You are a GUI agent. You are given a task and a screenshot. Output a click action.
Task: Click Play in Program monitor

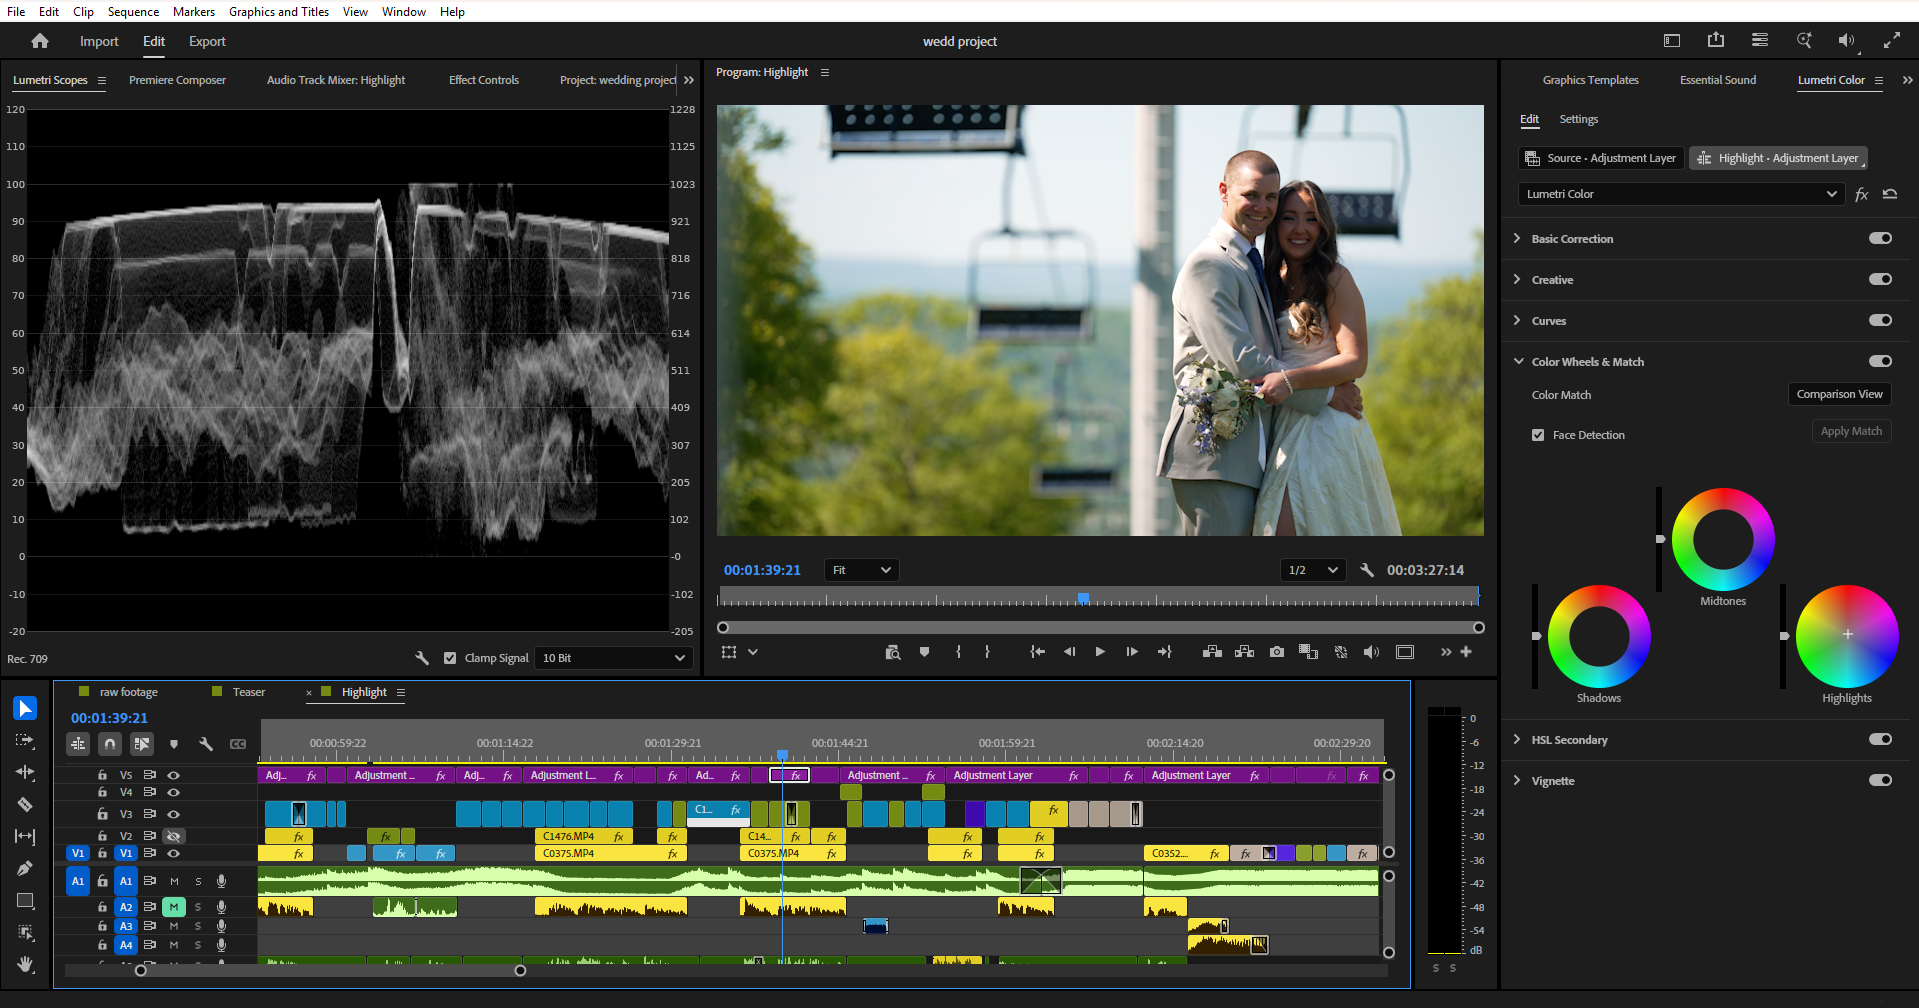point(1100,652)
